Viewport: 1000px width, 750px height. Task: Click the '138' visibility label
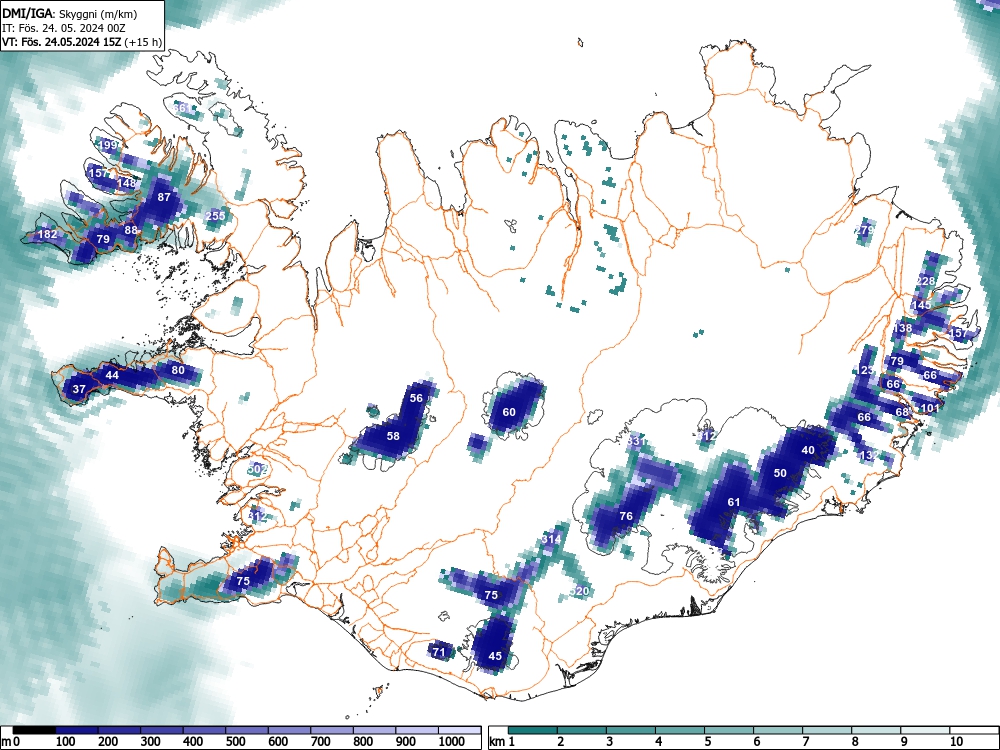pos(902,328)
